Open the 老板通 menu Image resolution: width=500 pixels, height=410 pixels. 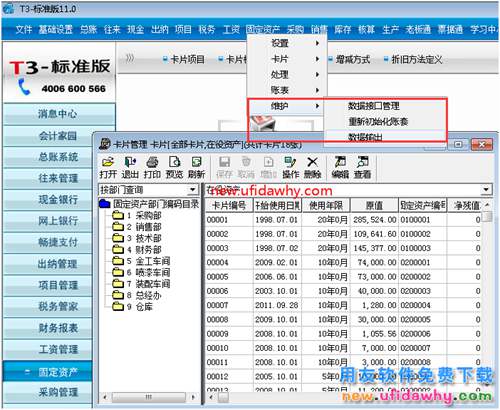tap(418, 30)
